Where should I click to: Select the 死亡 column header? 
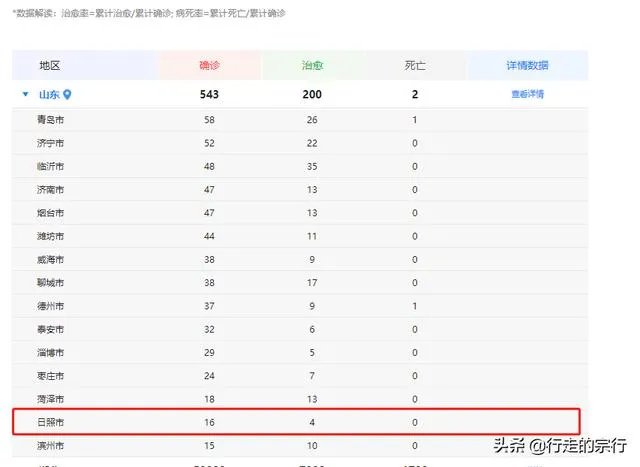click(x=415, y=65)
